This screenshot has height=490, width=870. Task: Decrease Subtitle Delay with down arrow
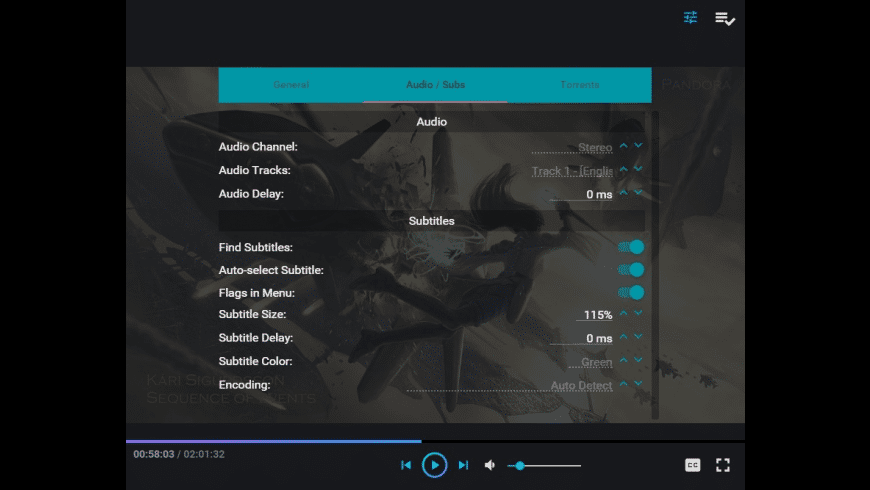point(638,336)
